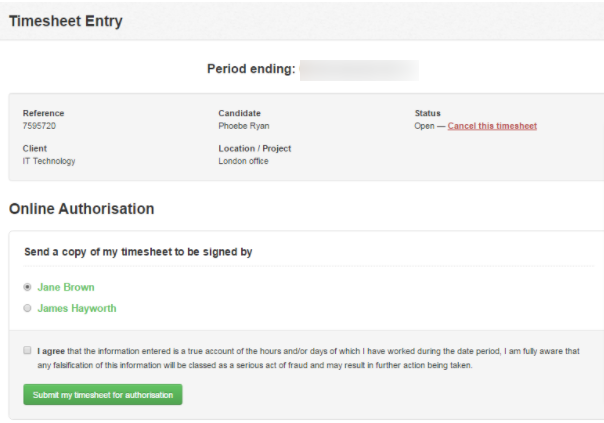Click Cancel this timesheet link
Image resolution: width=604 pixels, height=423 pixels.
(492, 126)
